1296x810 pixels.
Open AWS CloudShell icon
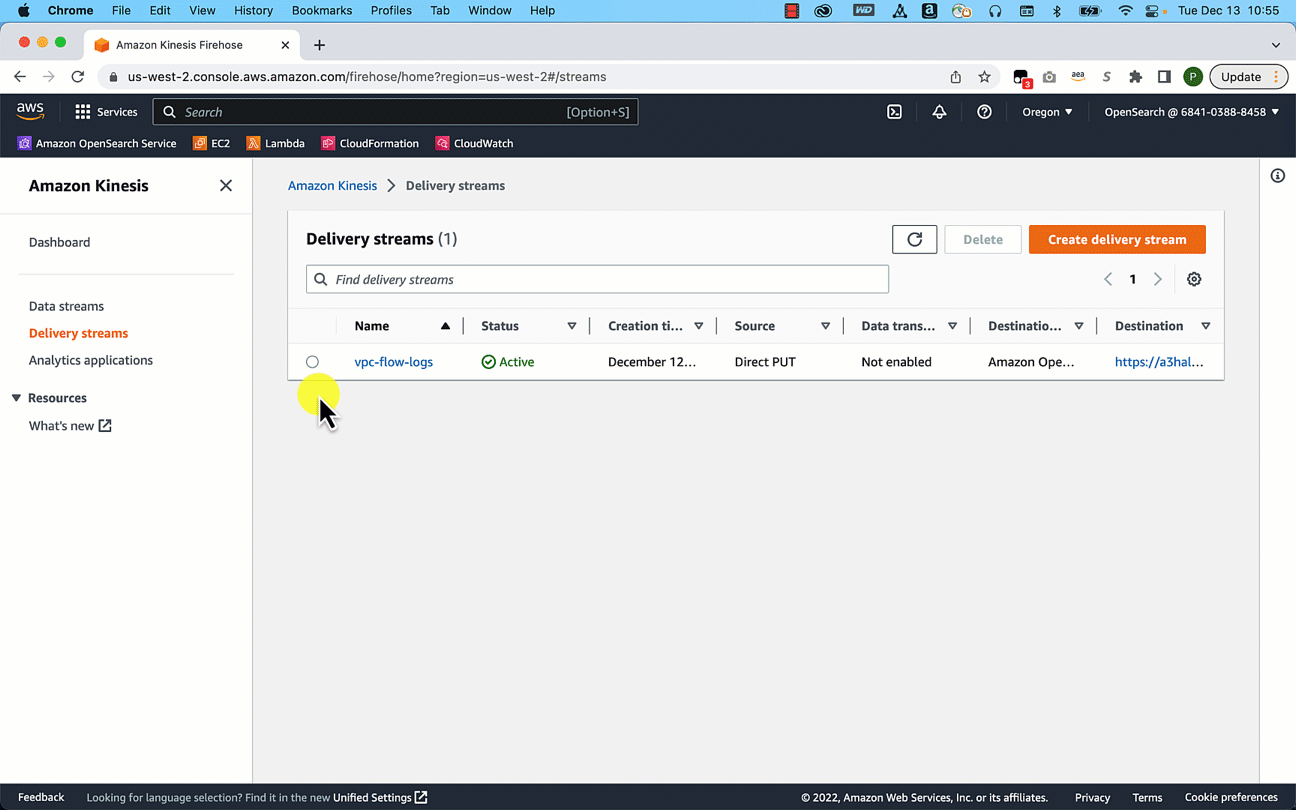point(895,112)
